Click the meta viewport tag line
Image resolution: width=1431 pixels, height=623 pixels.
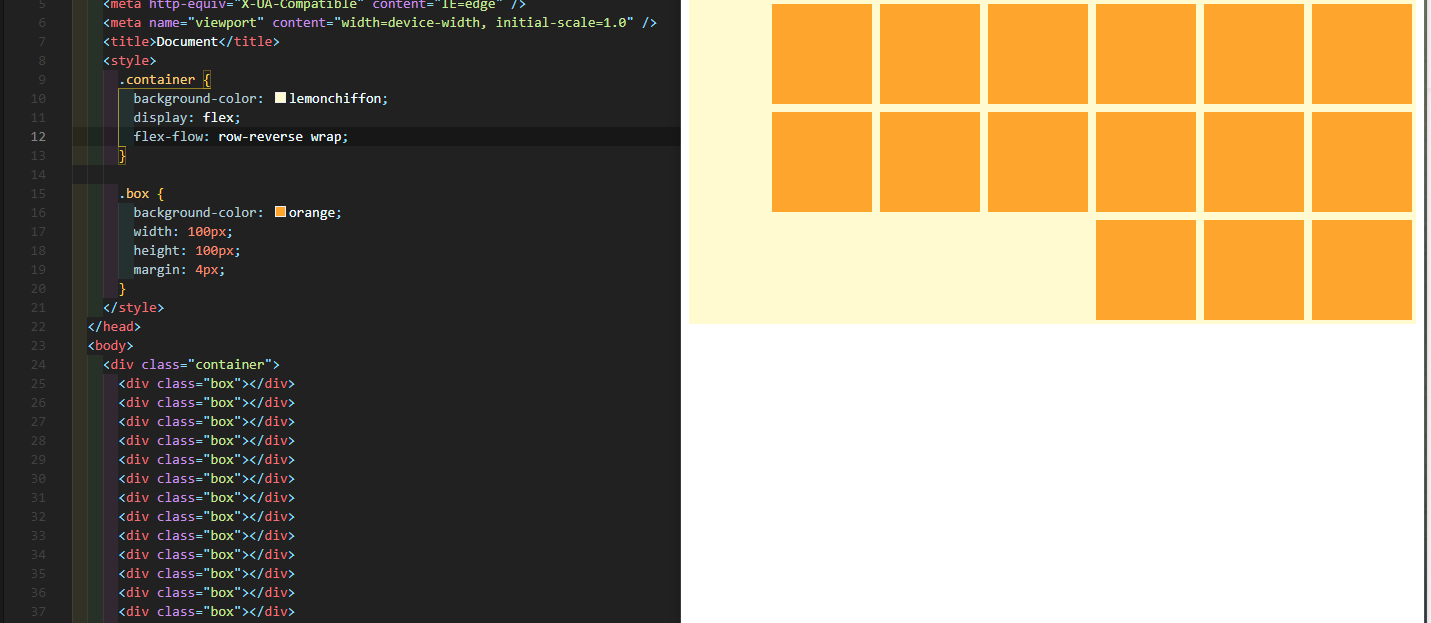379,22
